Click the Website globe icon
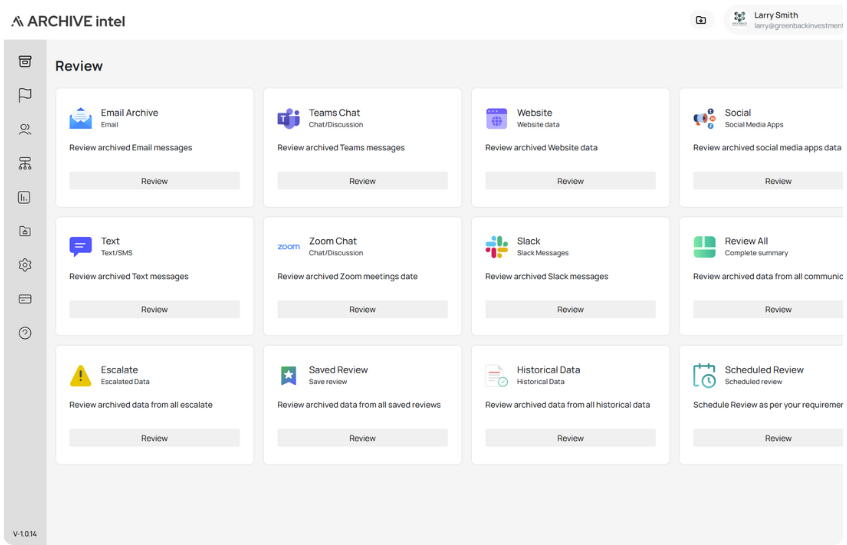 (496, 118)
